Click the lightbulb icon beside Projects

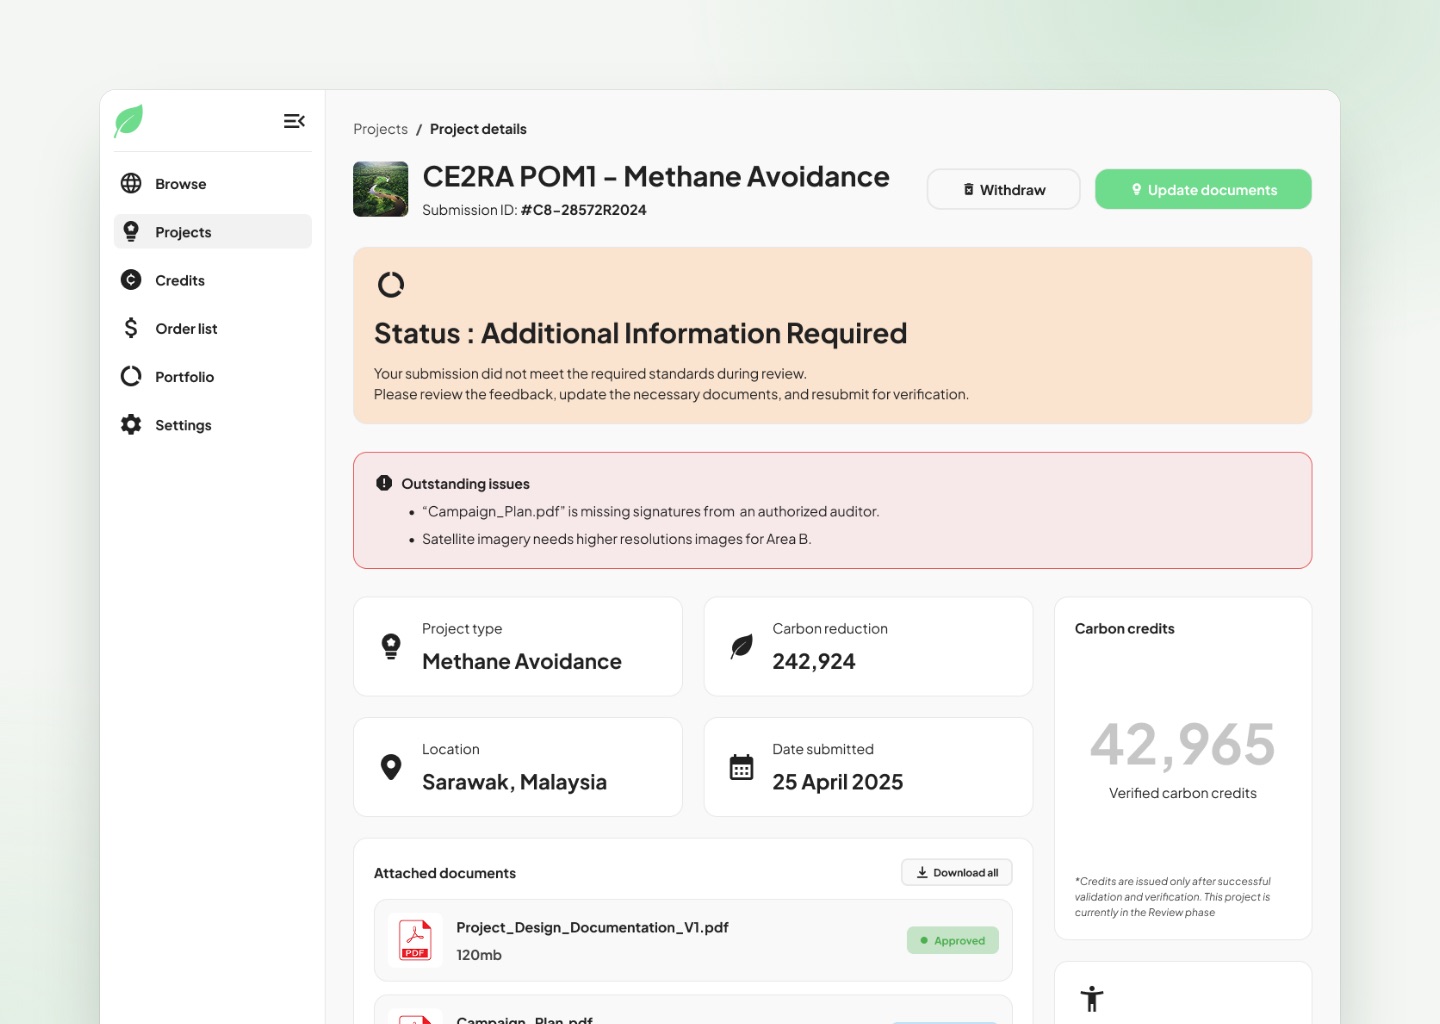point(131,232)
